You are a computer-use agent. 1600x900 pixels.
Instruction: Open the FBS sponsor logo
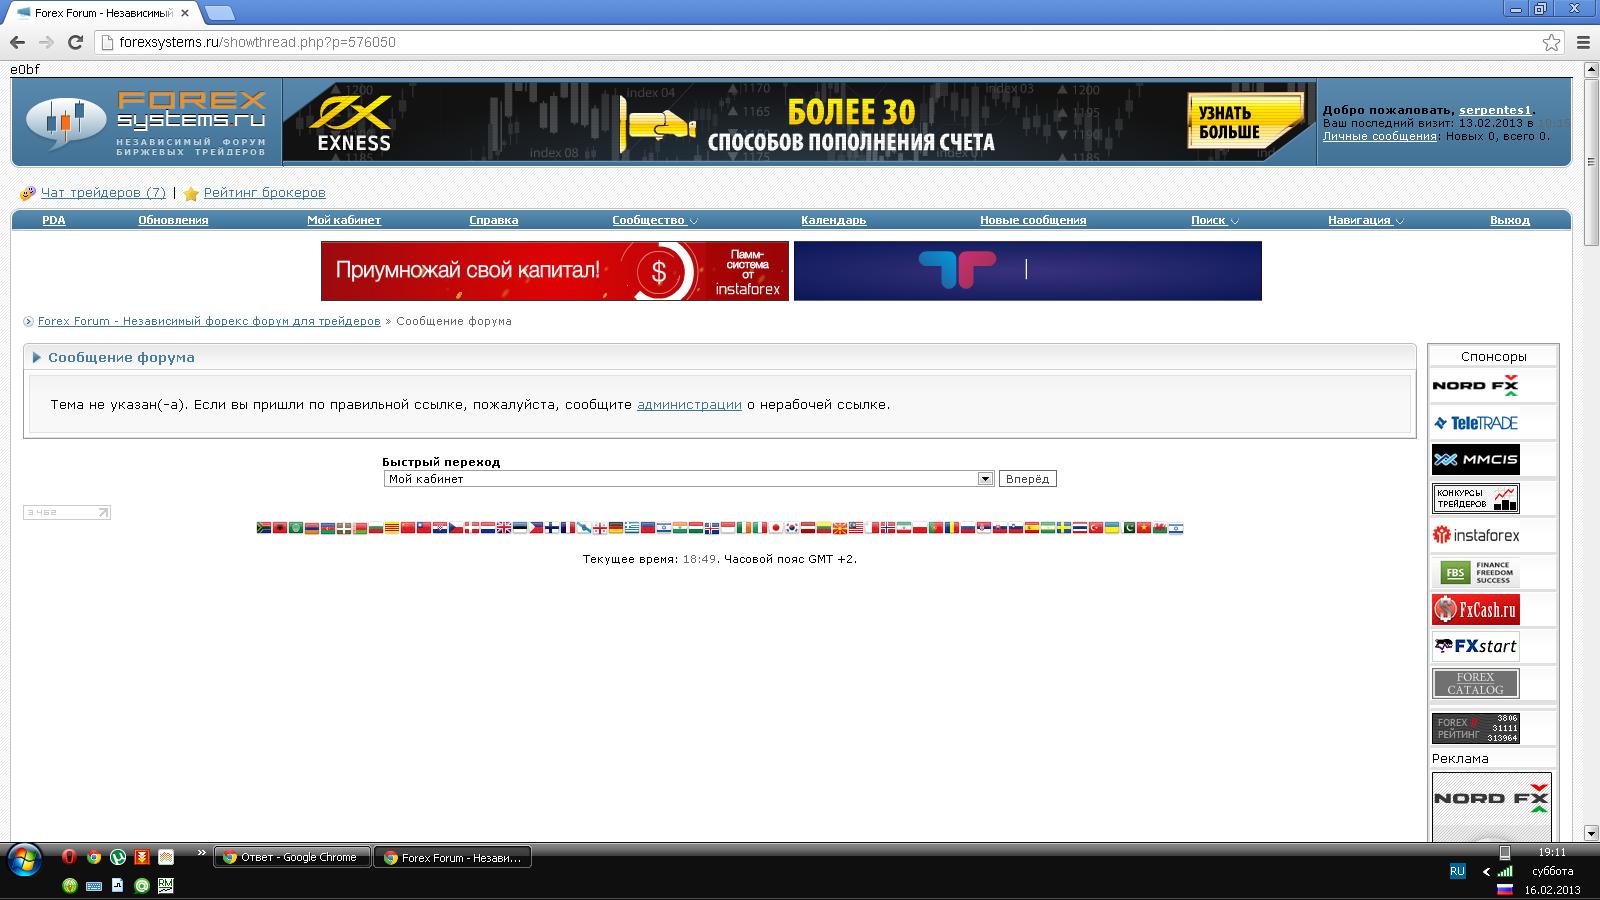tap(1475, 573)
